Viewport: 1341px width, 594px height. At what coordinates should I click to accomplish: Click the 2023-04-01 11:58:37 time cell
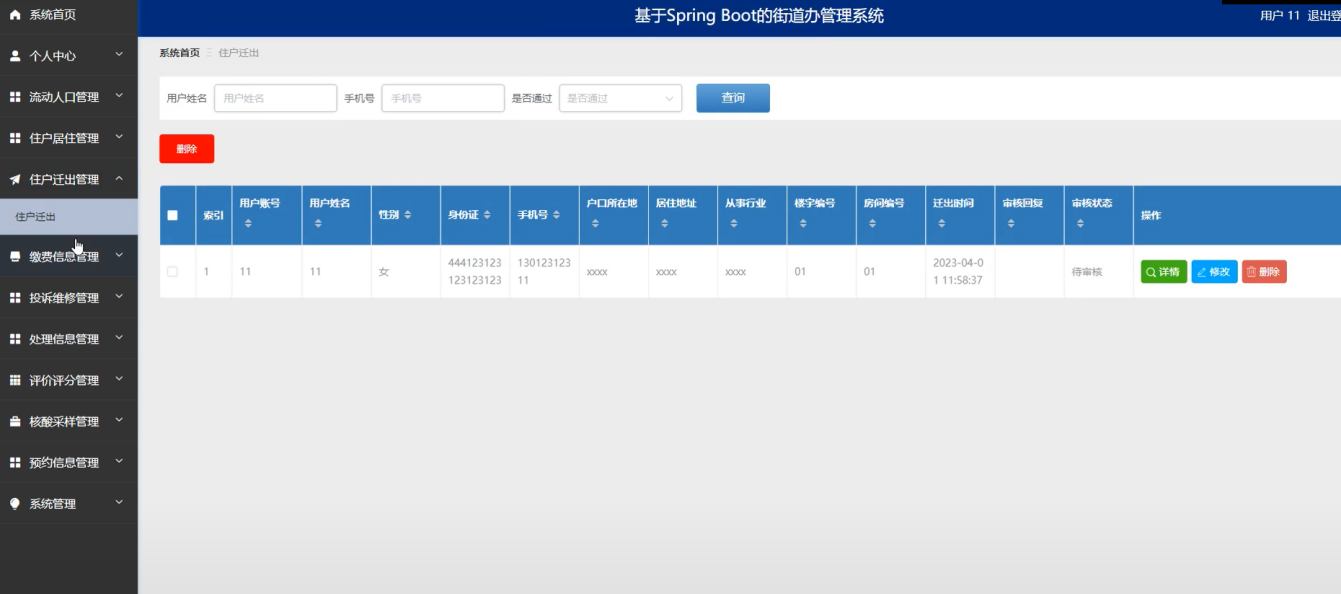(958, 272)
